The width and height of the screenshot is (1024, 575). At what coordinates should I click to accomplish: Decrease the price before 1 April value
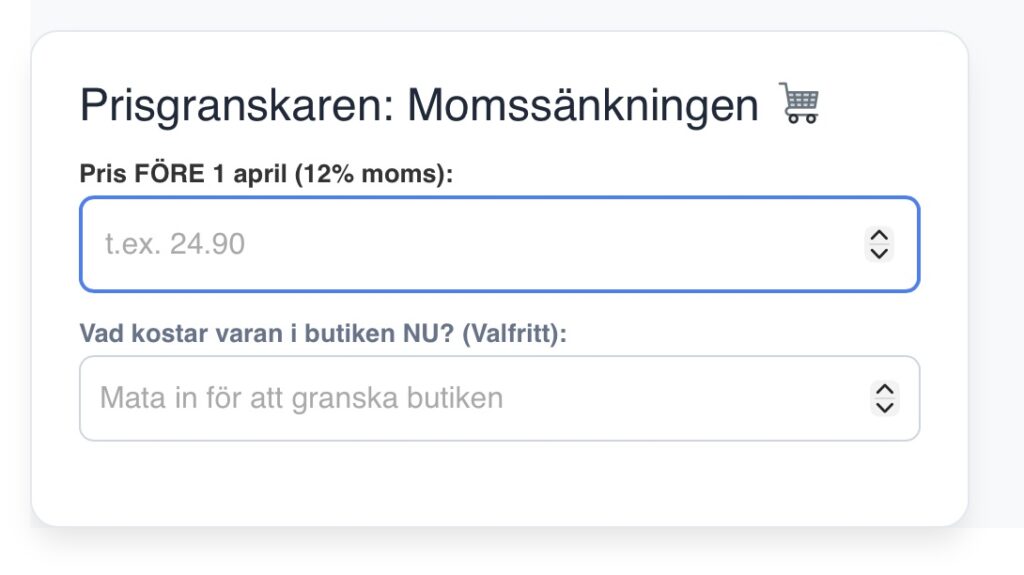(x=879, y=253)
